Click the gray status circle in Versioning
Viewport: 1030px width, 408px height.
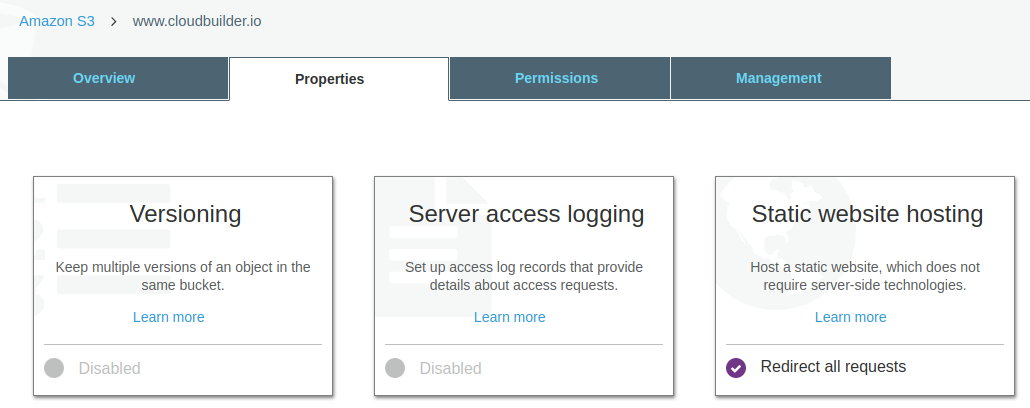point(54,368)
